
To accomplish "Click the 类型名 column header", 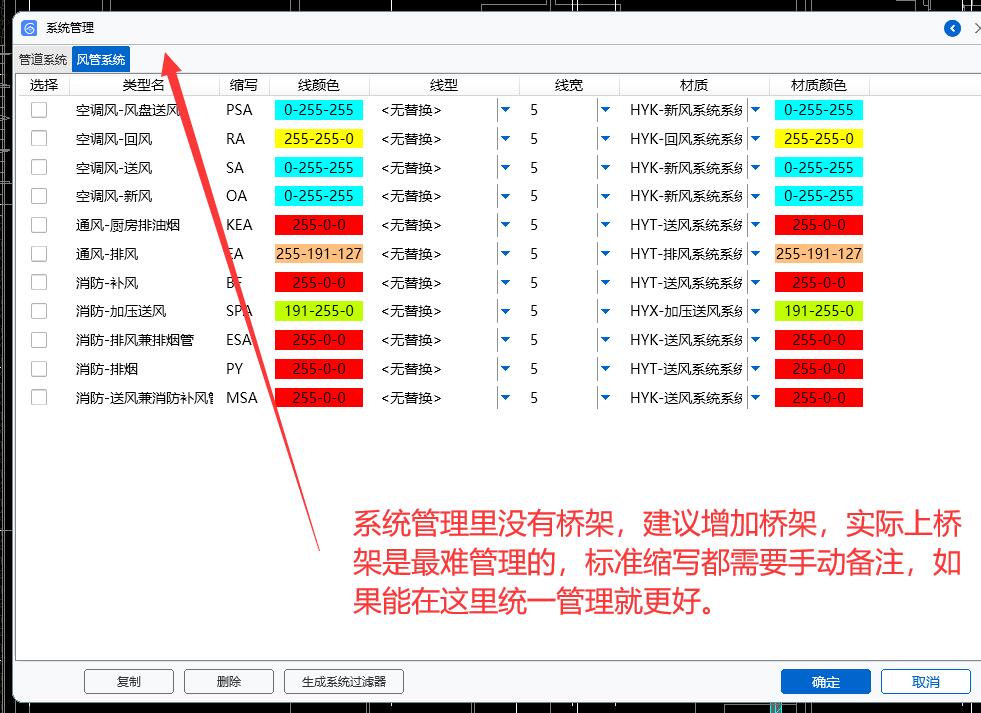I will pos(143,86).
